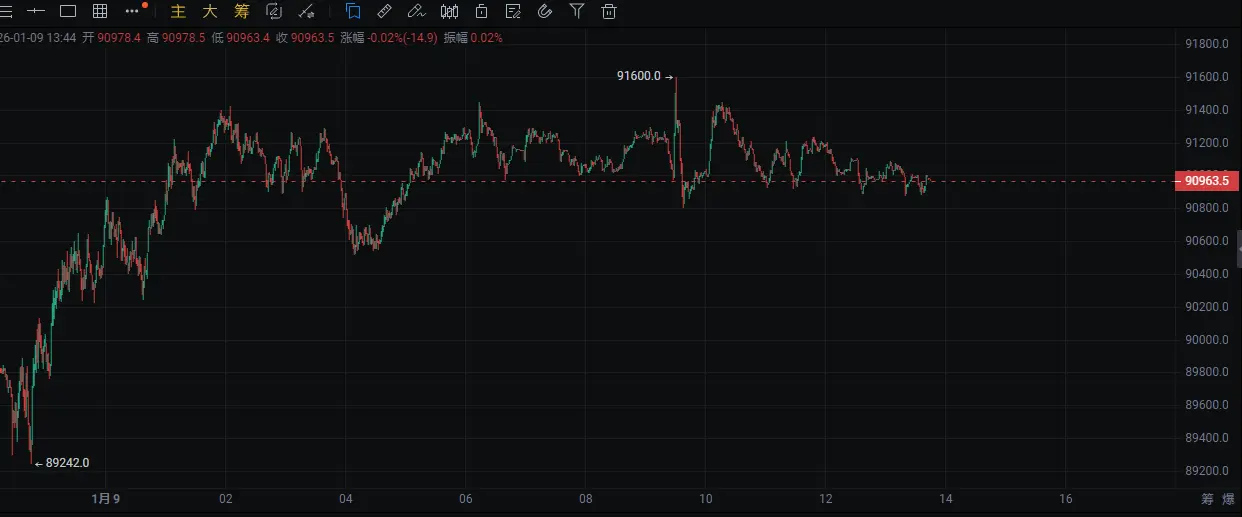The width and height of the screenshot is (1242, 517).
Task: Open the notes edit icon
Action: 513,12
